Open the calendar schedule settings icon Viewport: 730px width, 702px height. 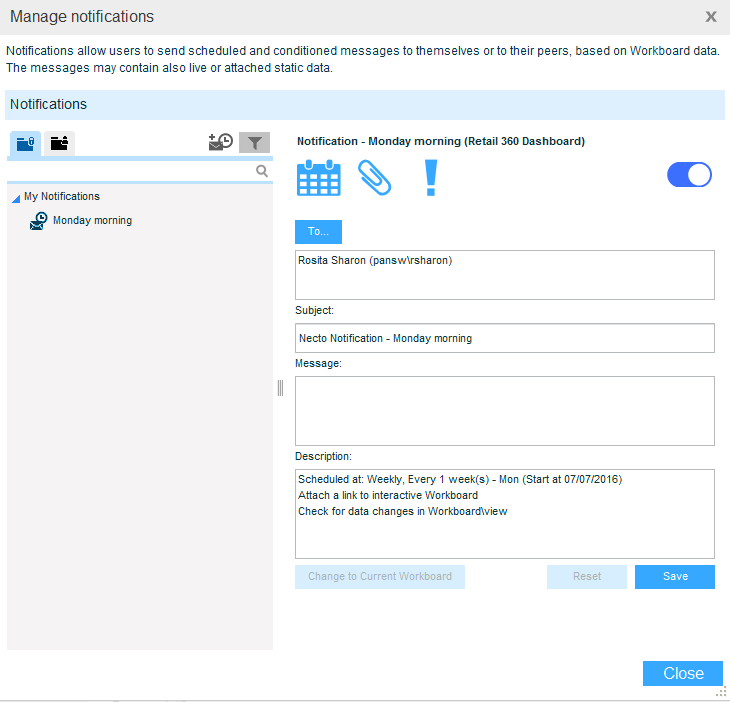click(x=319, y=177)
